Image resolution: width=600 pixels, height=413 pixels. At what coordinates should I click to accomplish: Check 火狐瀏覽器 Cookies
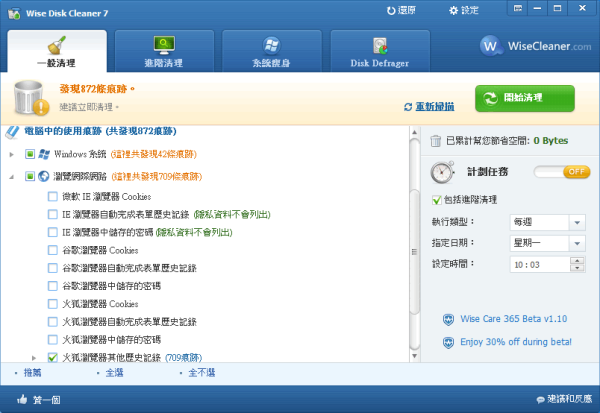pos(53,304)
